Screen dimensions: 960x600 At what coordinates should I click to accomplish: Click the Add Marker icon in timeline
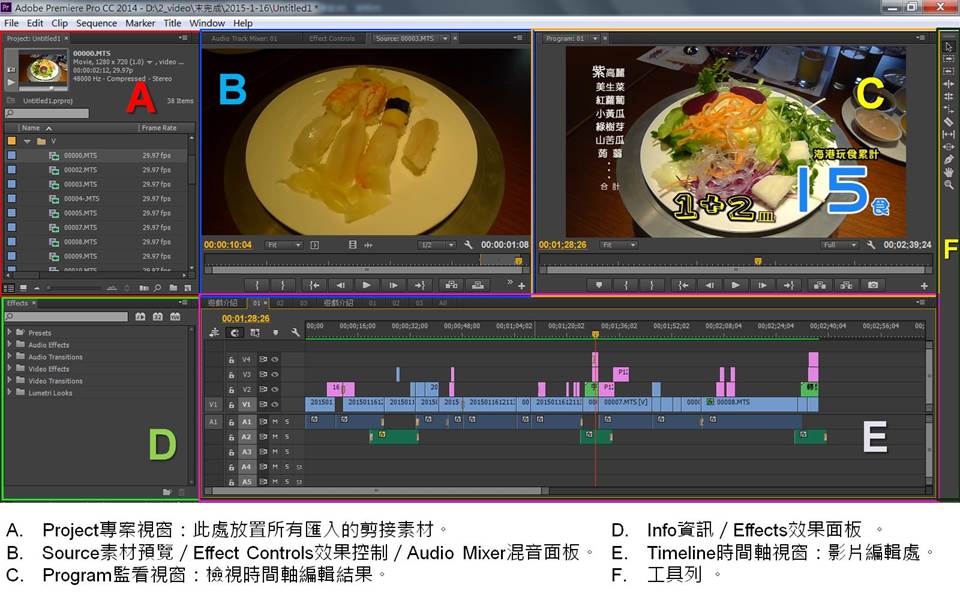coord(276,332)
